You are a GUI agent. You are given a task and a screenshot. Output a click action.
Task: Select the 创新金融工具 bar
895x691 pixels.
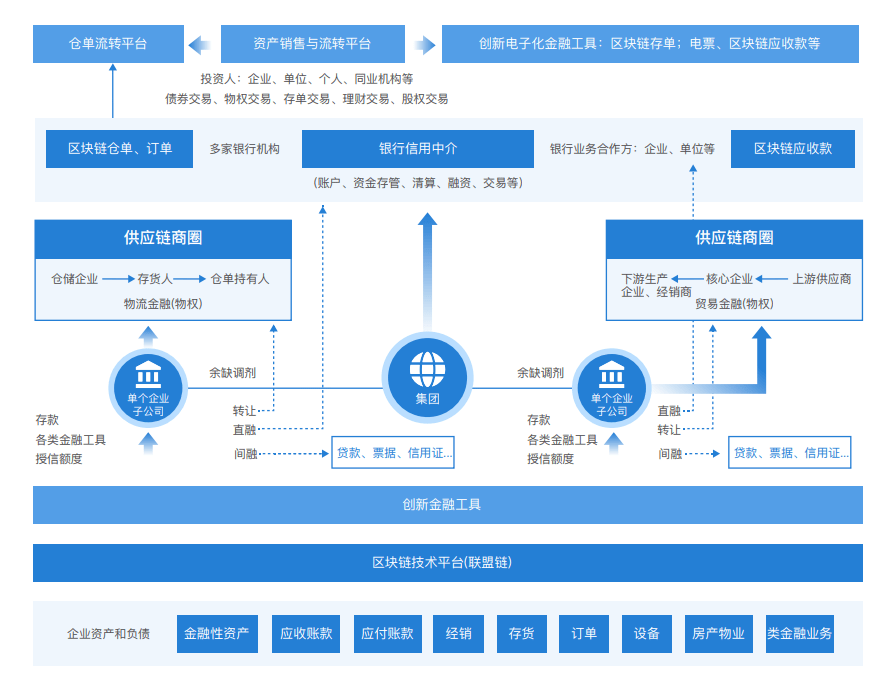click(x=447, y=506)
